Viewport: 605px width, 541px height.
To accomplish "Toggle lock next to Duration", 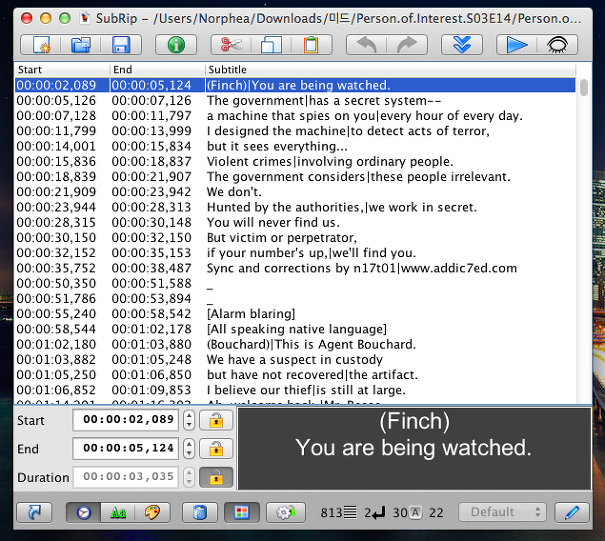I will point(216,477).
